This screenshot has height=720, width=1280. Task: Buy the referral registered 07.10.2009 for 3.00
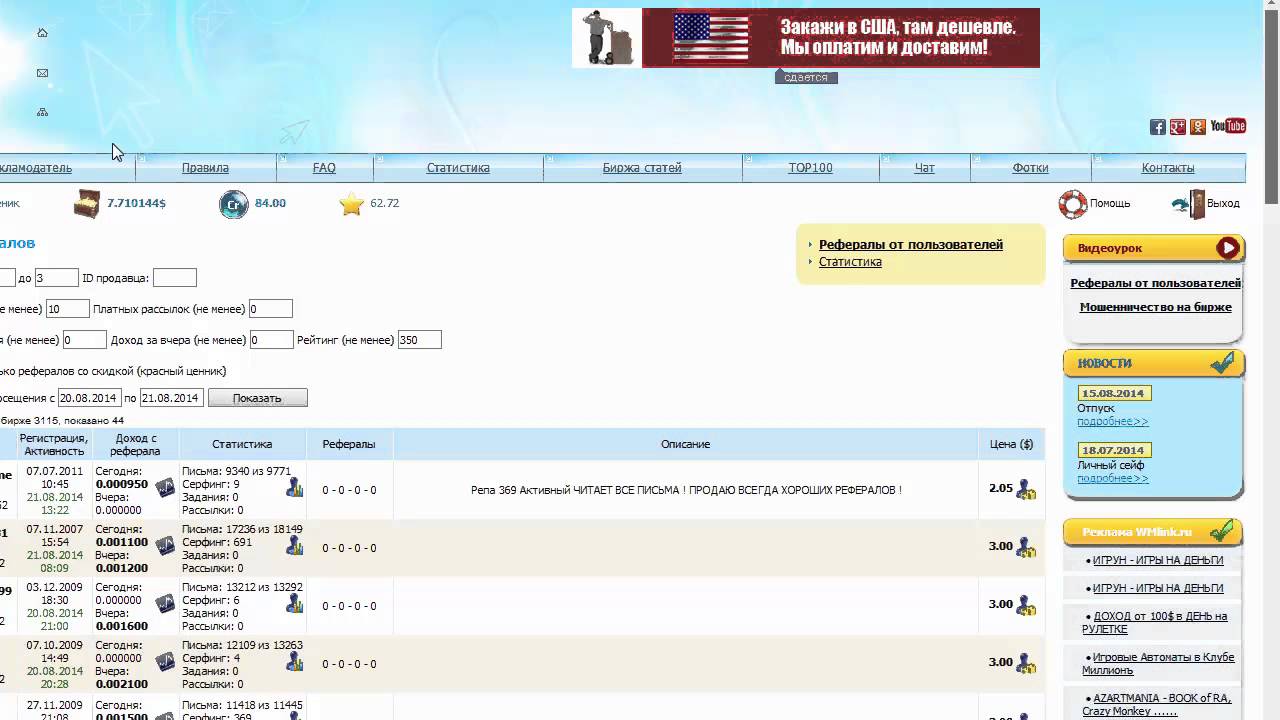pyautogui.click(x=1026, y=664)
